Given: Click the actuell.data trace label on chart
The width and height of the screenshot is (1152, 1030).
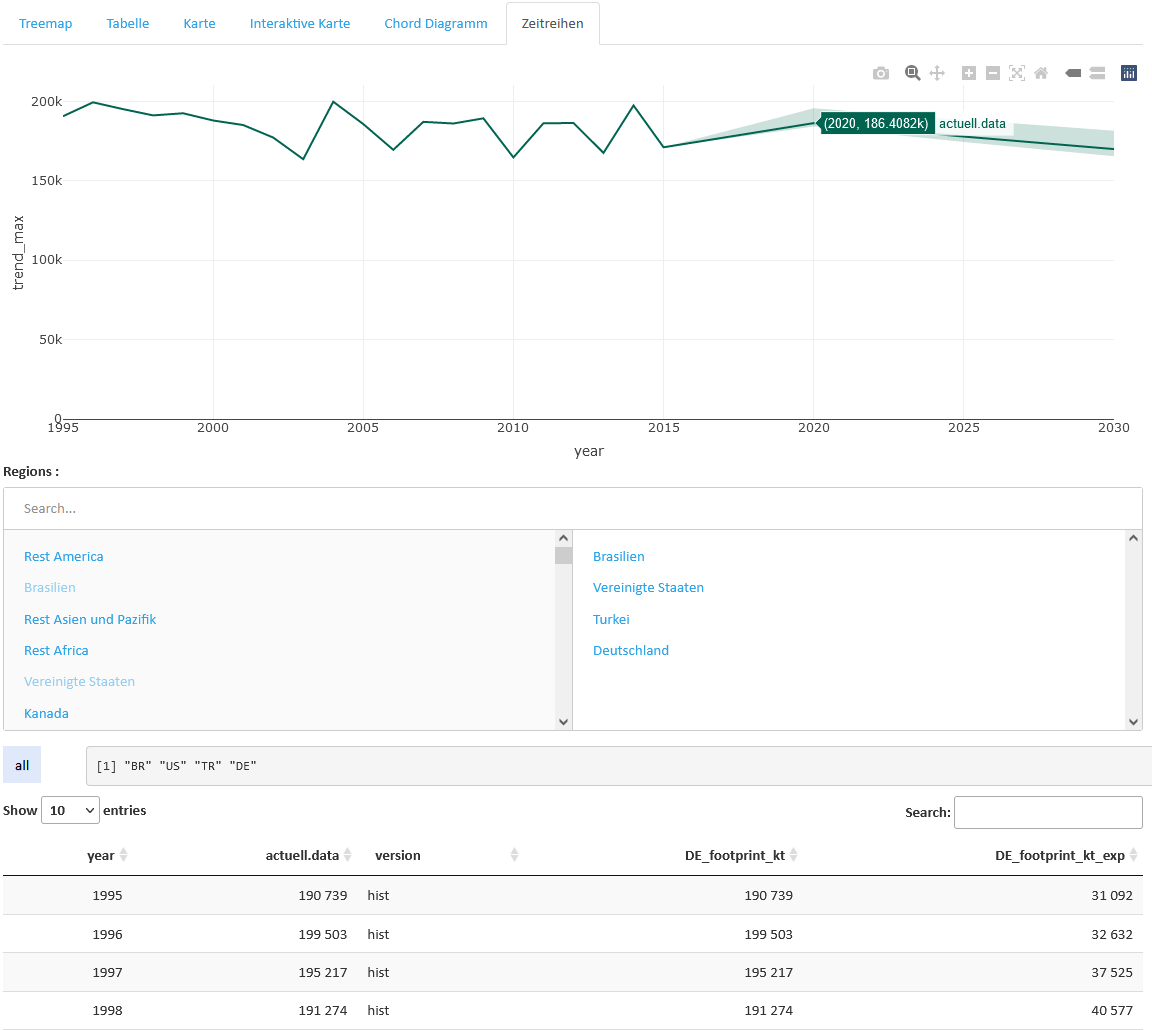Looking at the screenshot, I should coord(972,123).
